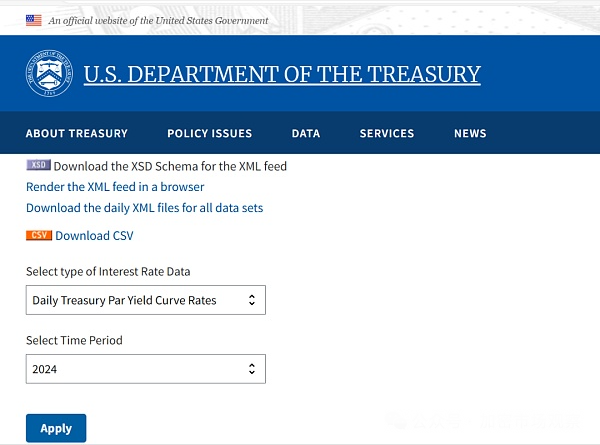The height and width of the screenshot is (445, 600).
Task: Download the daily XML files for all data sets
Action: 144,208
